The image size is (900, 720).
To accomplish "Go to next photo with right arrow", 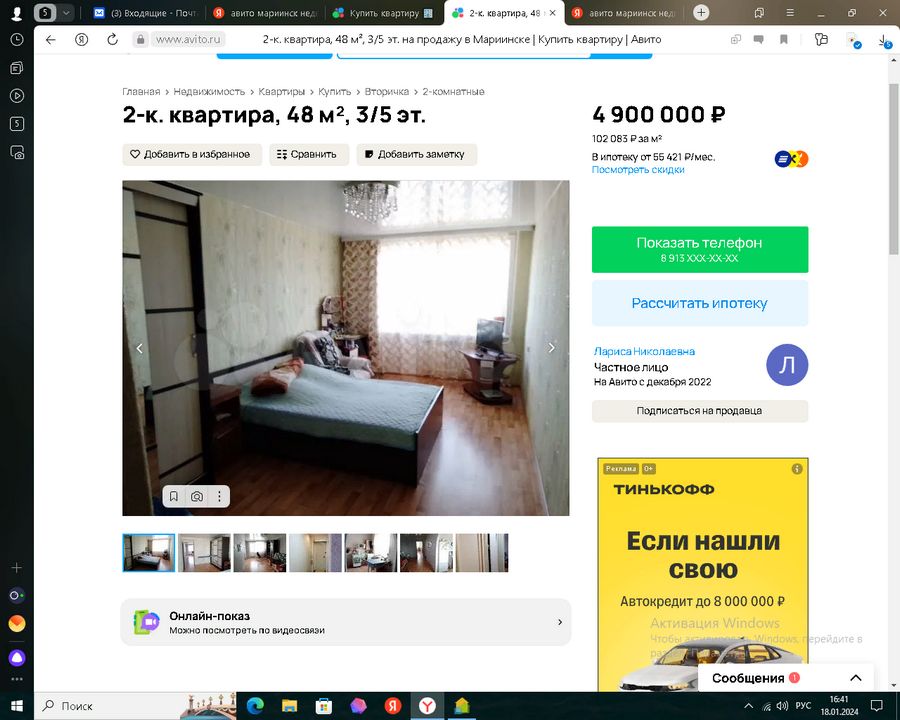I will [551, 348].
